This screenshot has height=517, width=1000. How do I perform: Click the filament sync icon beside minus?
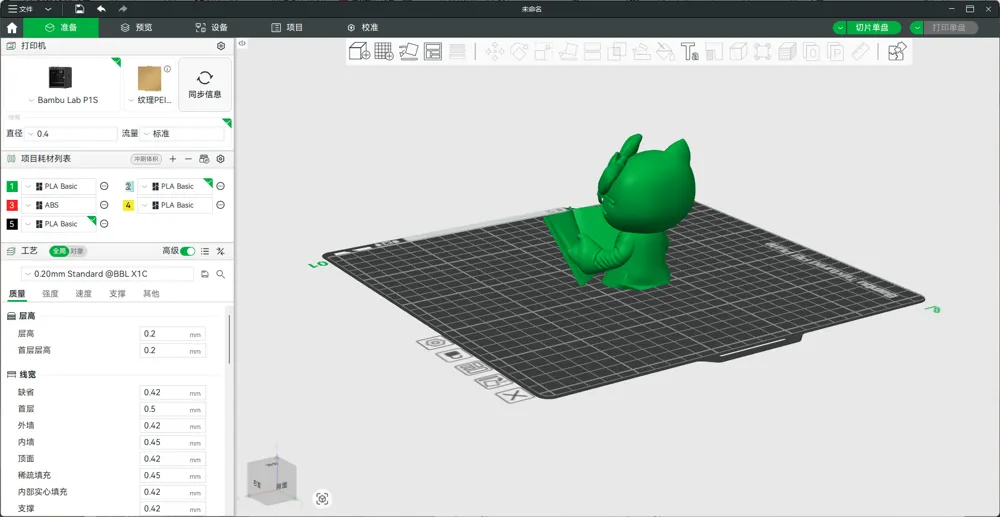click(204, 159)
